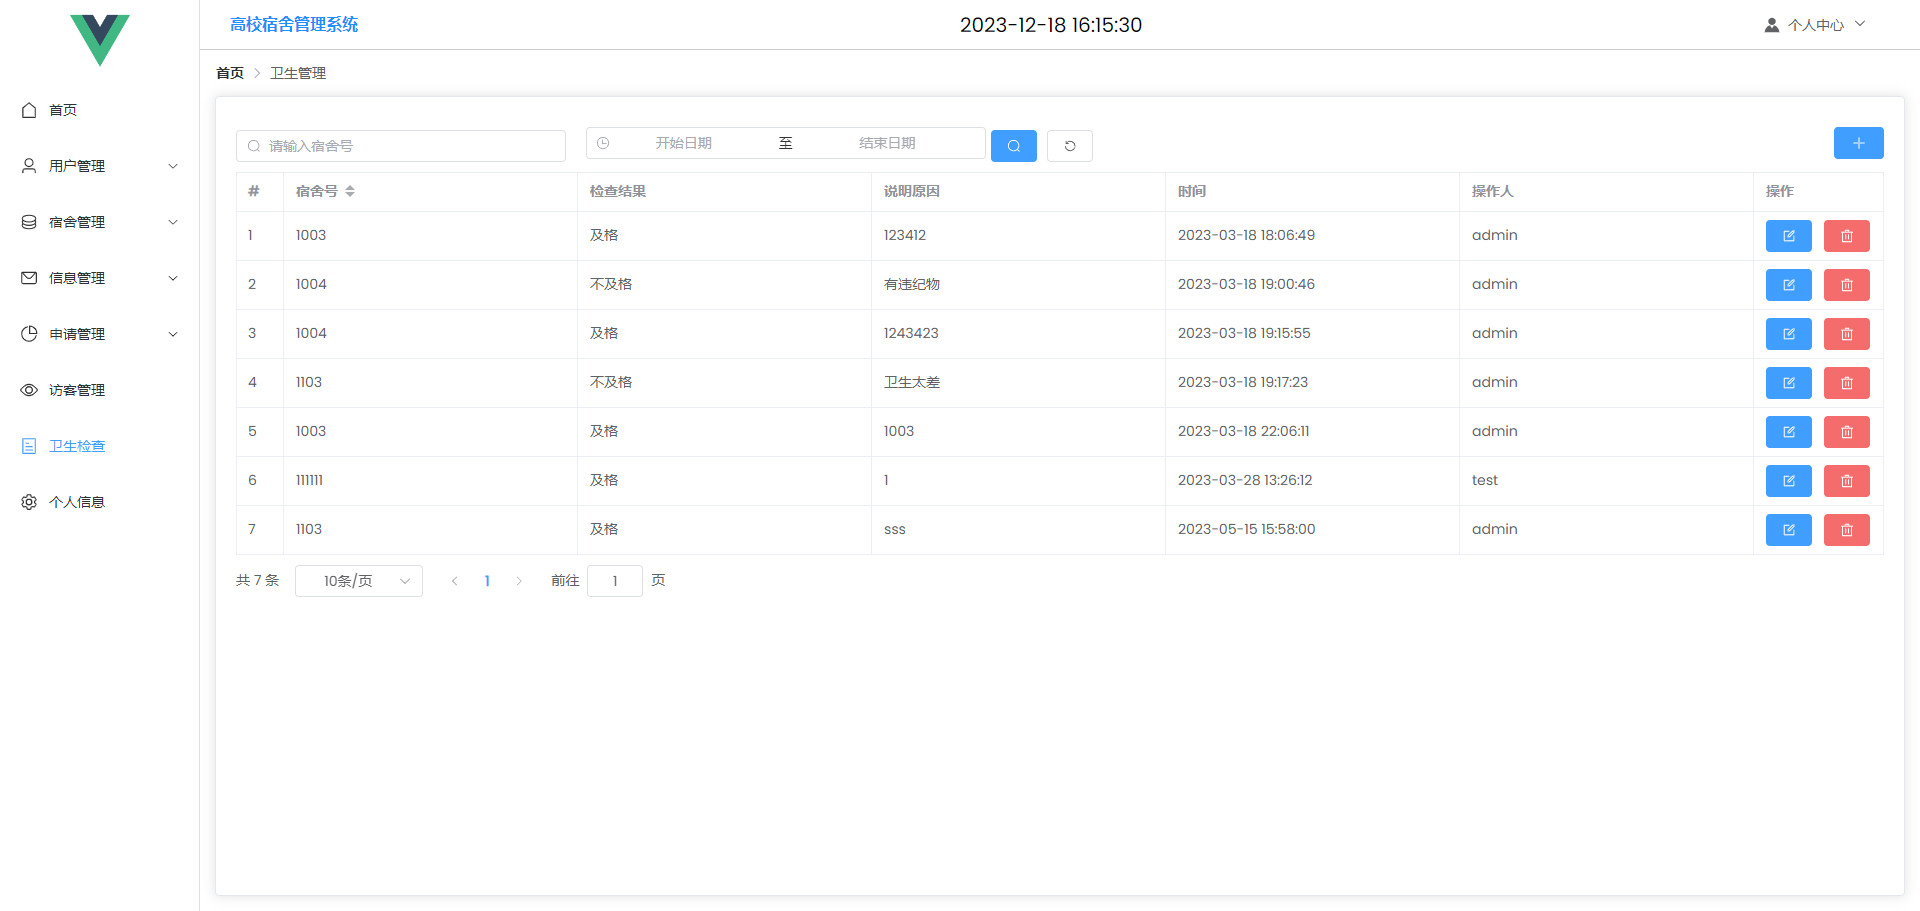This screenshot has height=911, width=1920.
Task: Click the 开始日期 date picker field
Action: point(684,143)
